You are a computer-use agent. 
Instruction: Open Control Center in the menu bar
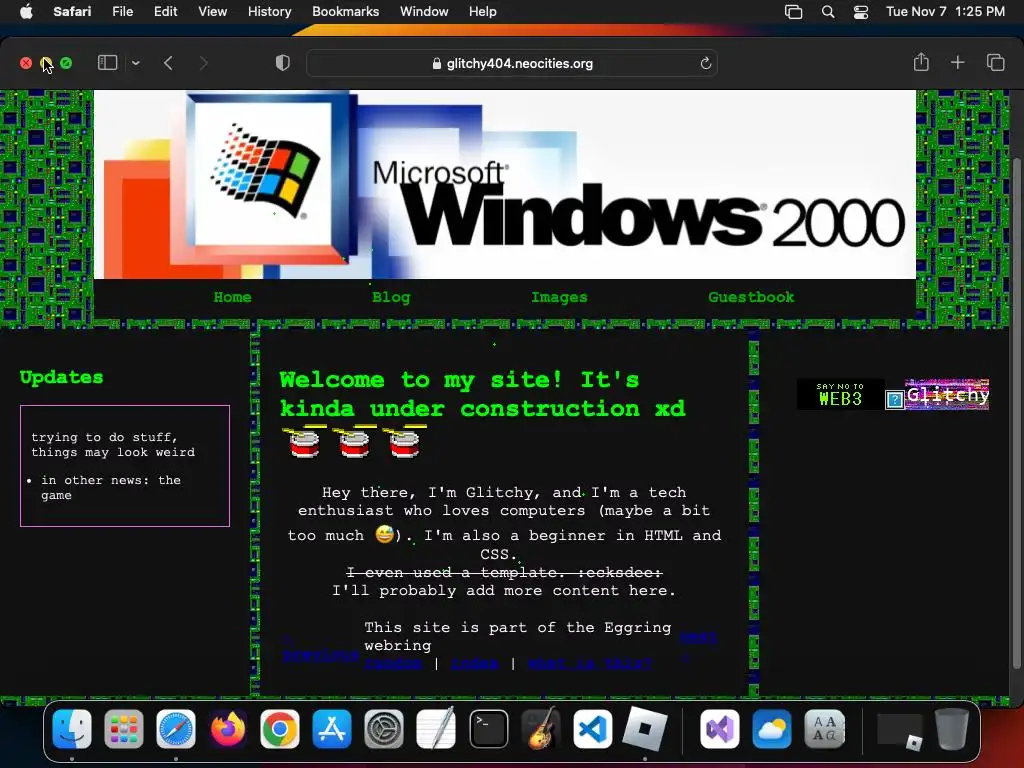pos(861,12)
